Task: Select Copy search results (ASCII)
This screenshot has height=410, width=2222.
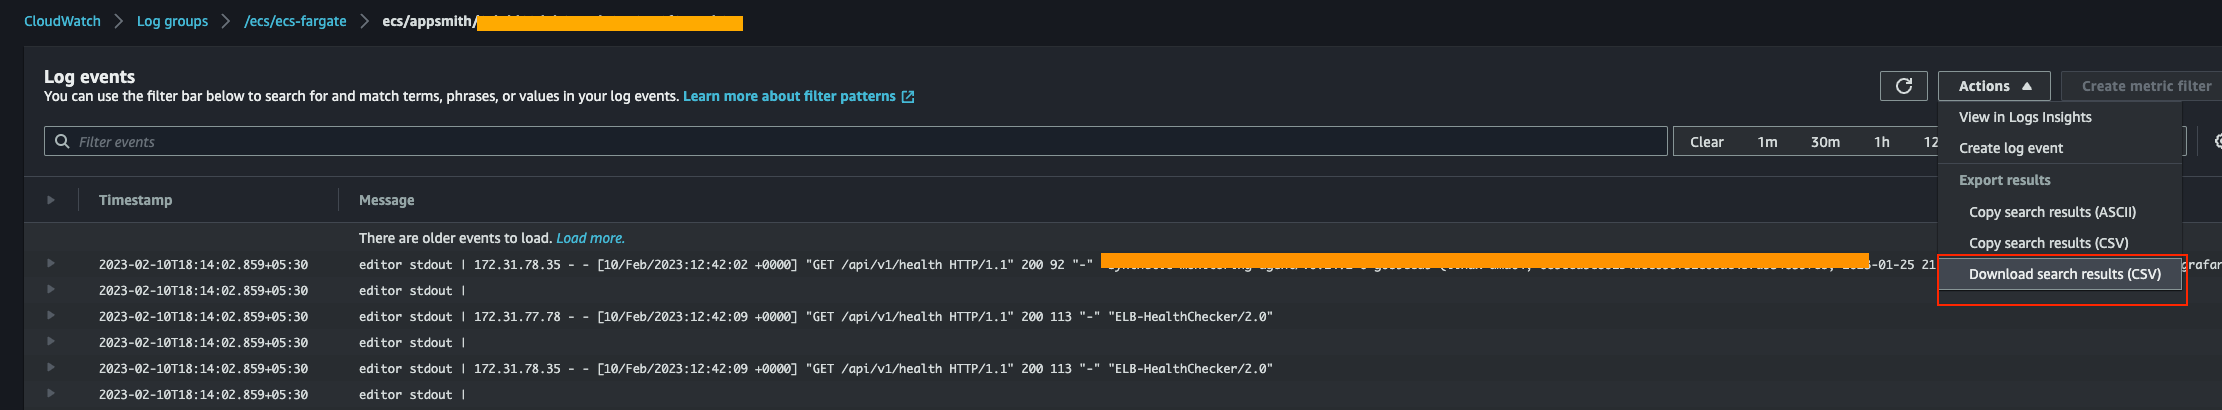Action: point(2052,212)
